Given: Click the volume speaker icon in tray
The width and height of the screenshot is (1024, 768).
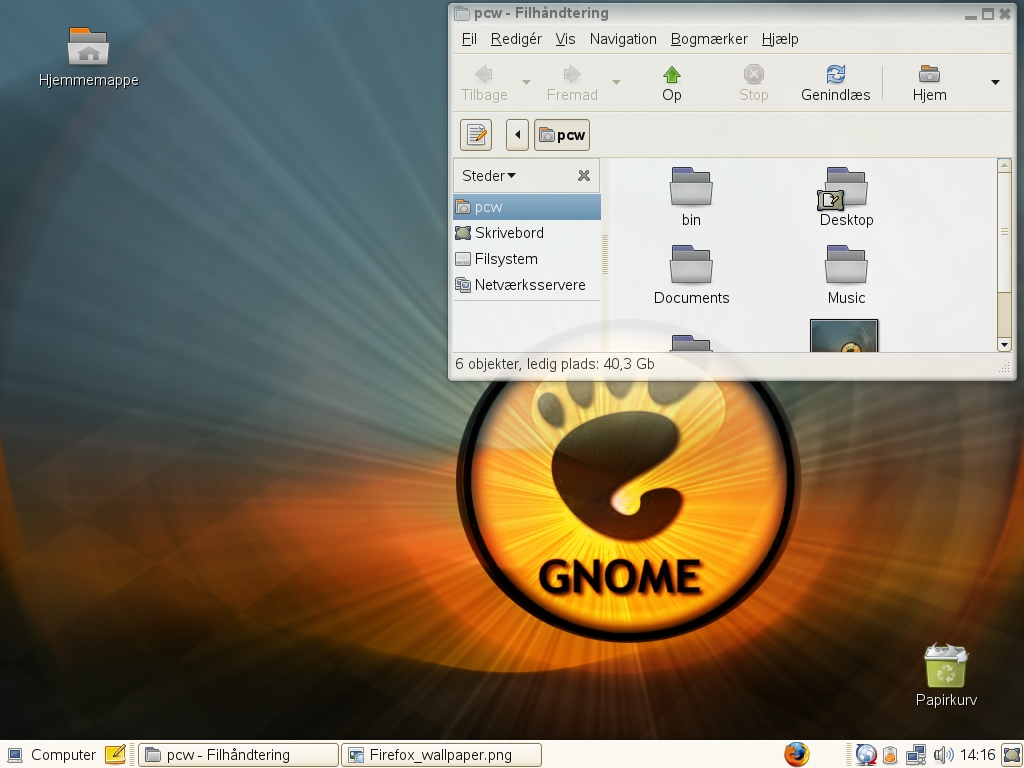Looking at the screenshot, I should pos(942,755).
